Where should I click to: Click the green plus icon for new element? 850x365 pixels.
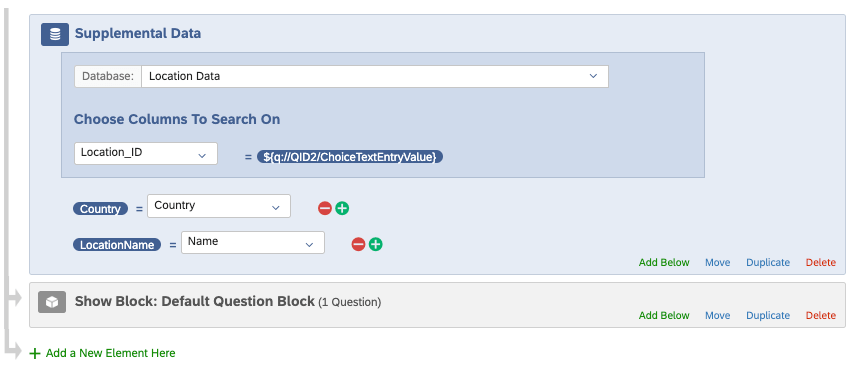point(35,354)
